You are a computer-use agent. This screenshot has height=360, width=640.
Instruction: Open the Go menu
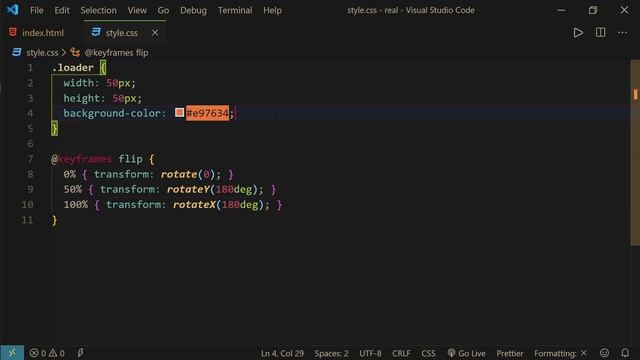coord(163,10)
